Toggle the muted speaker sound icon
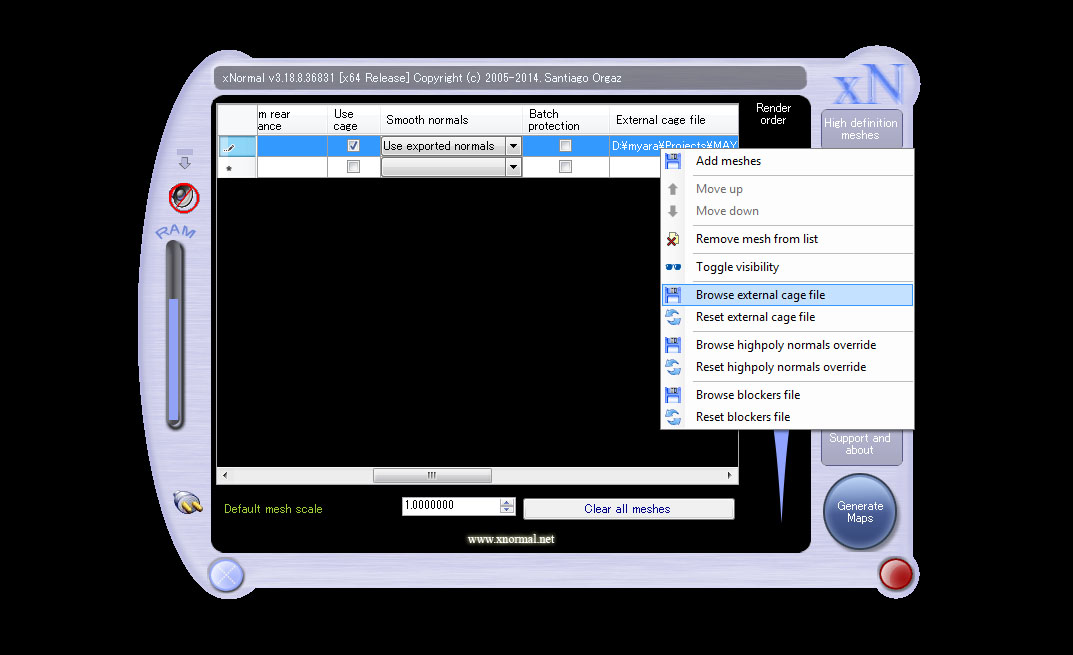Image resolution: width=1073 pixels, height=655 pixels. [184, 198]
